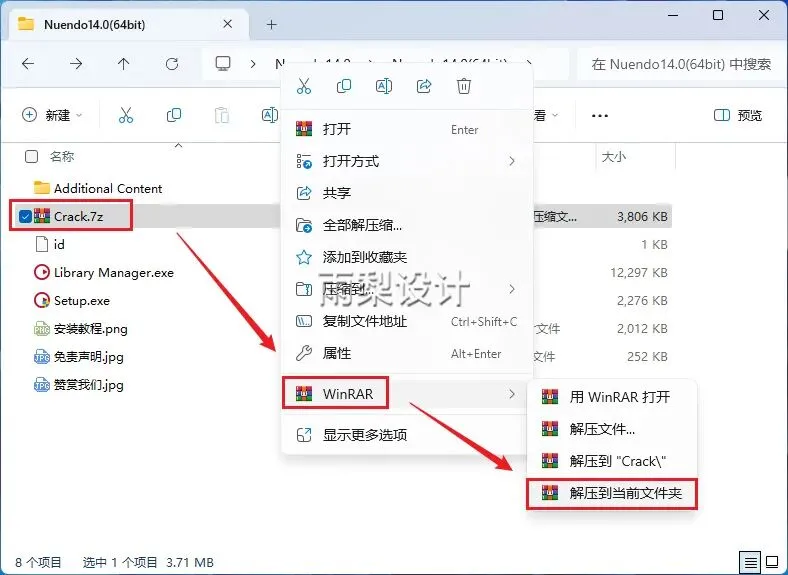The width and height of the screenshot is (788, 575).
Task: Add a new tab with plus button
Action: point(271,24)
